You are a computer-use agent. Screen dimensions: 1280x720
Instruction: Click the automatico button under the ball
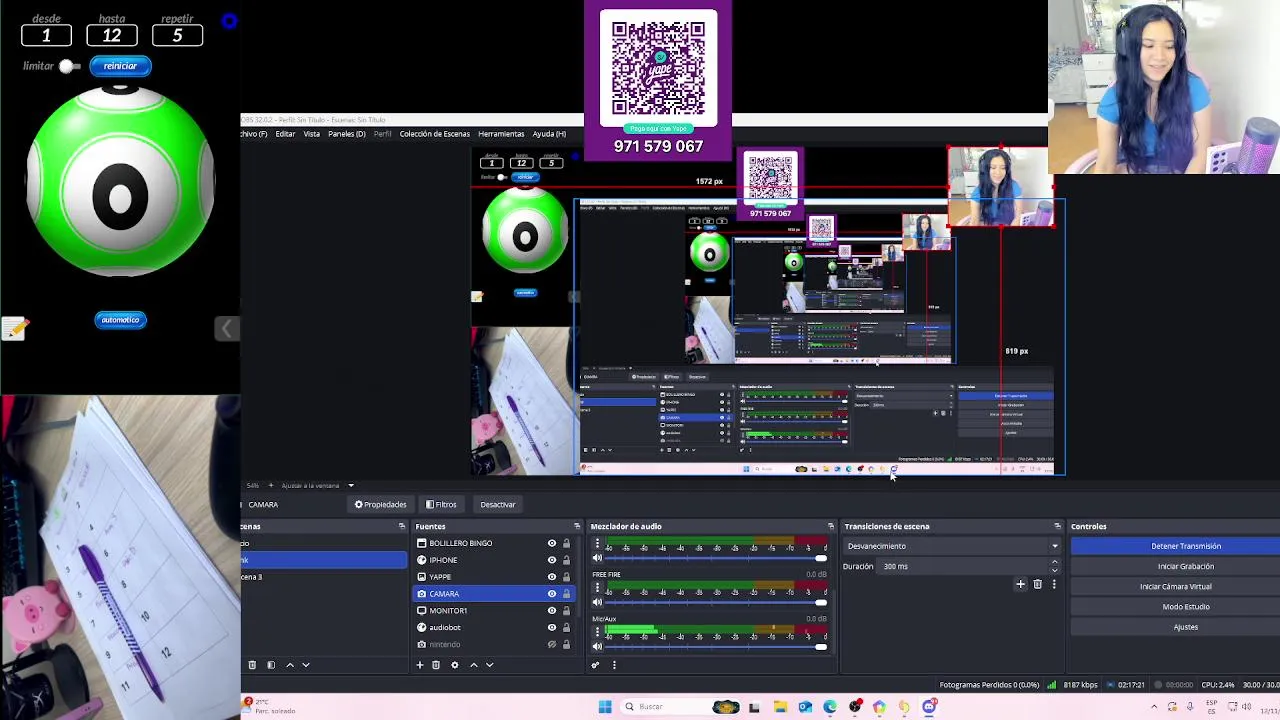120,320
